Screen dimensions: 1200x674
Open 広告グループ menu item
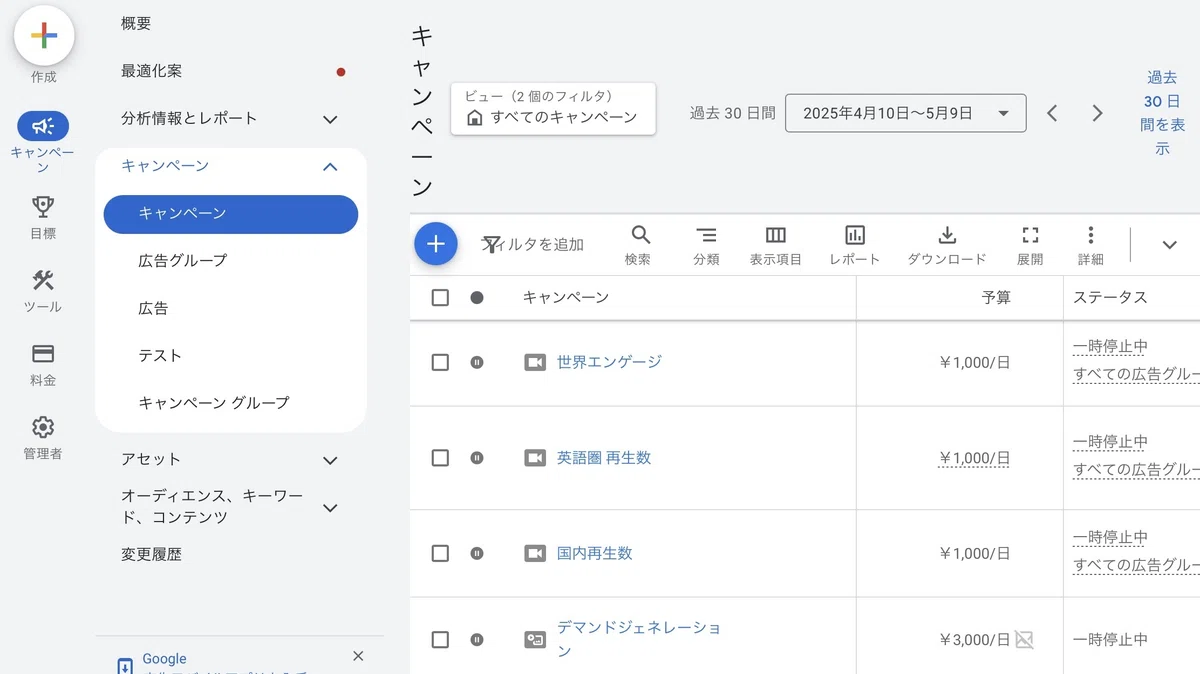click(x=183, y=261)
